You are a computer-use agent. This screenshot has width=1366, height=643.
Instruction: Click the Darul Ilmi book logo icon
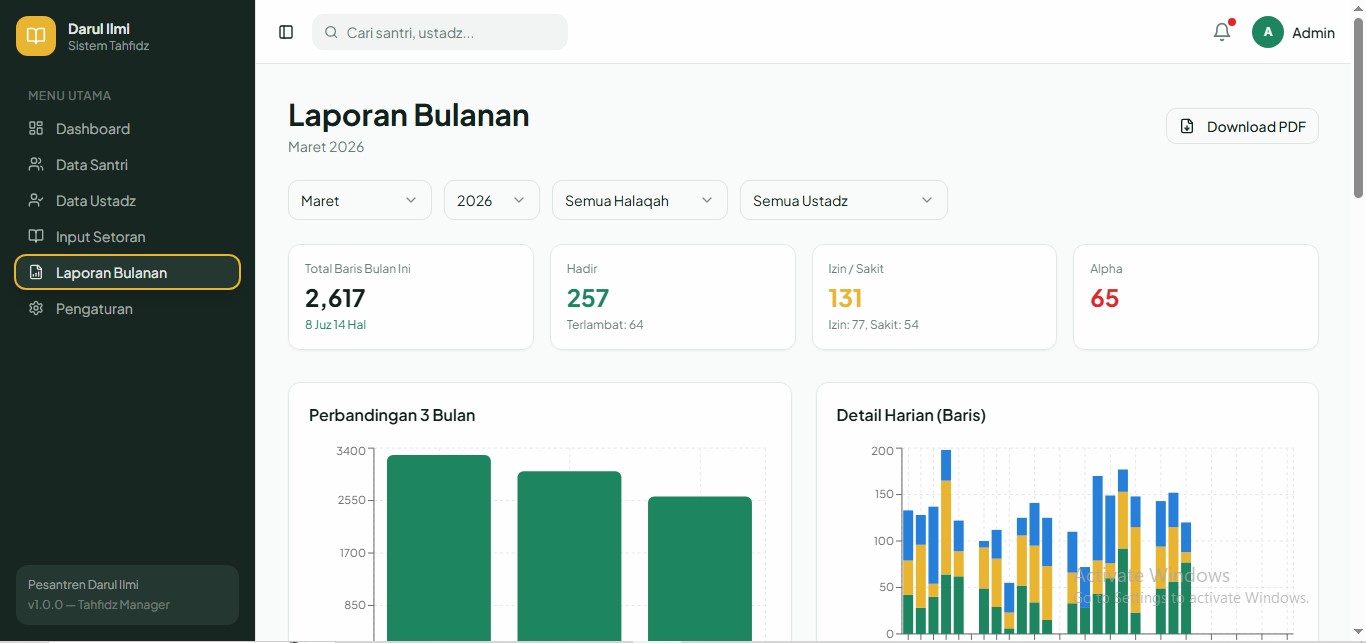click(x=36, y=36)
